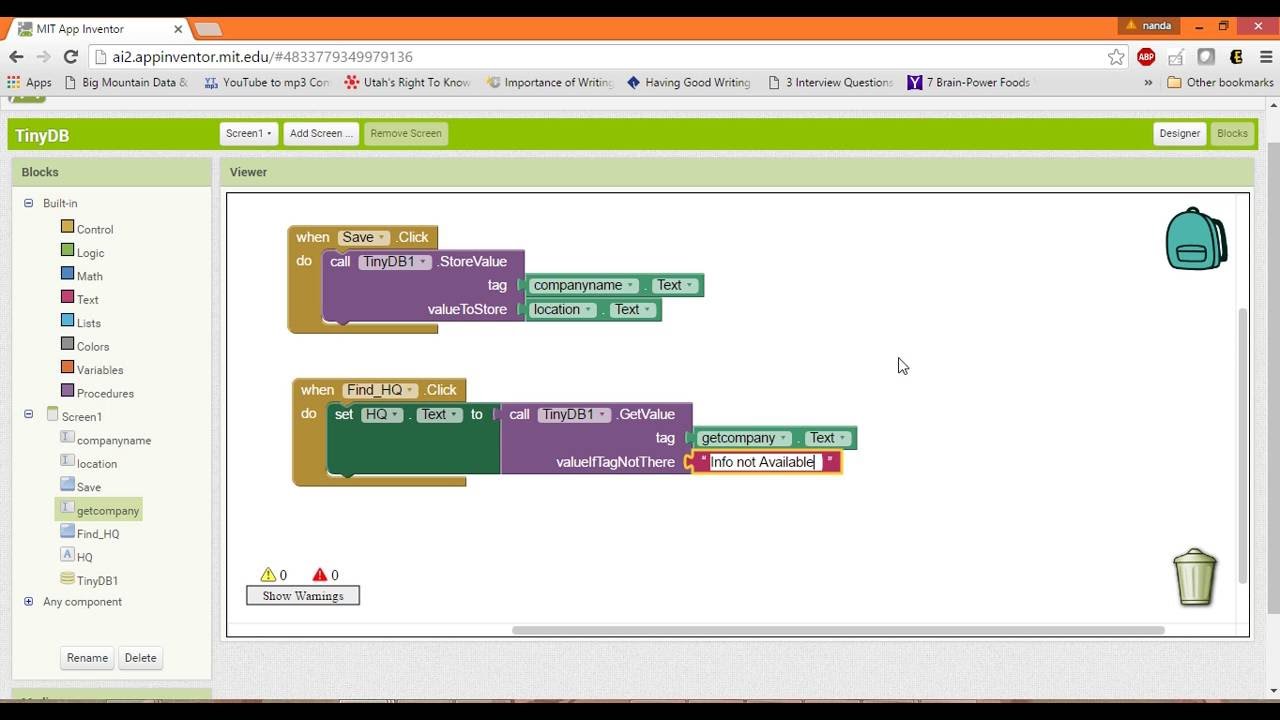Click the yellow warning triangle icon
Image resolution: width=1280 pixels, height=720 pixels.
(x=268, y=575)
